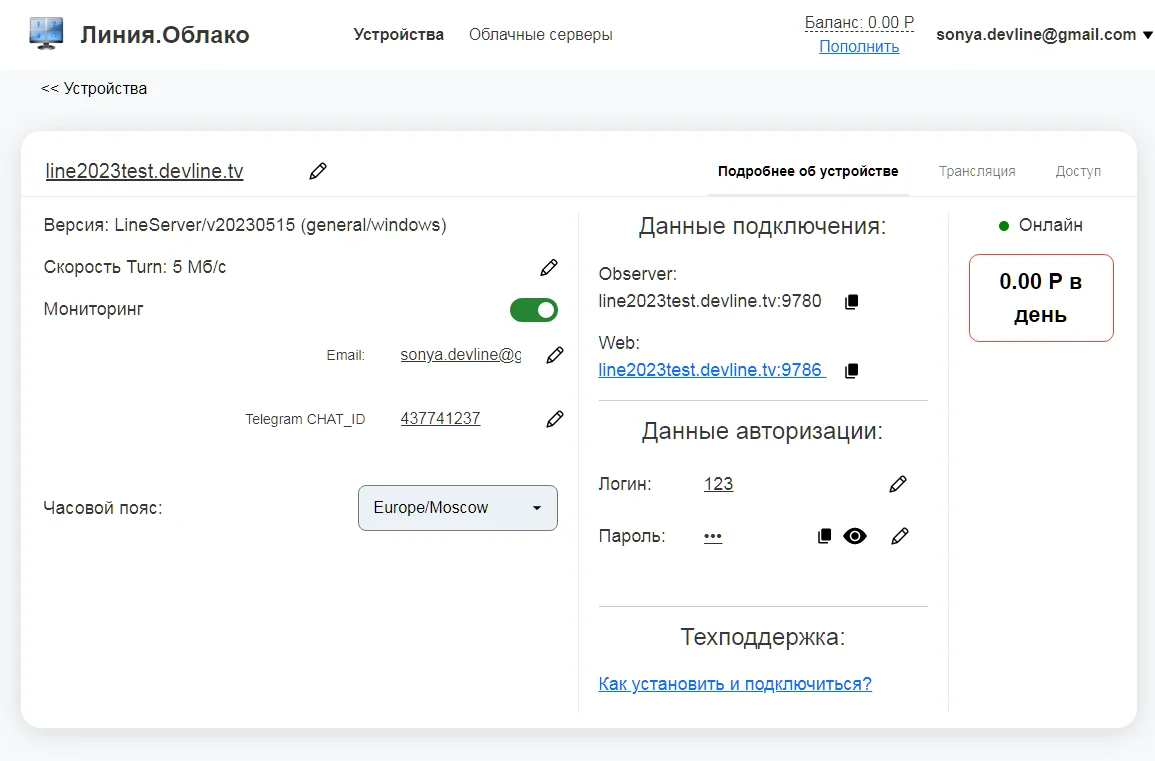This screenshot has height=761, width=1155.
Task: Go back via << Устройства link
Action: 94,88
